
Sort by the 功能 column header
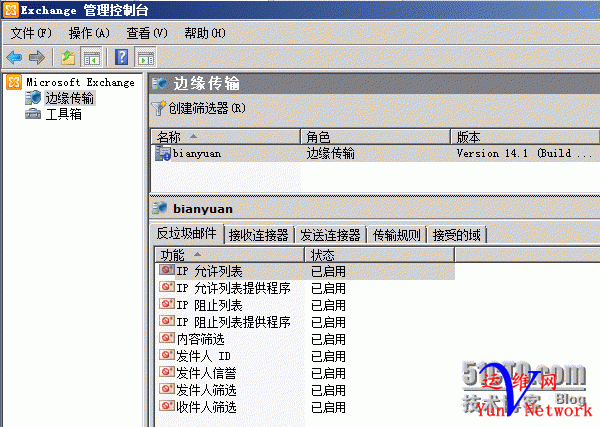click(230, 255)
